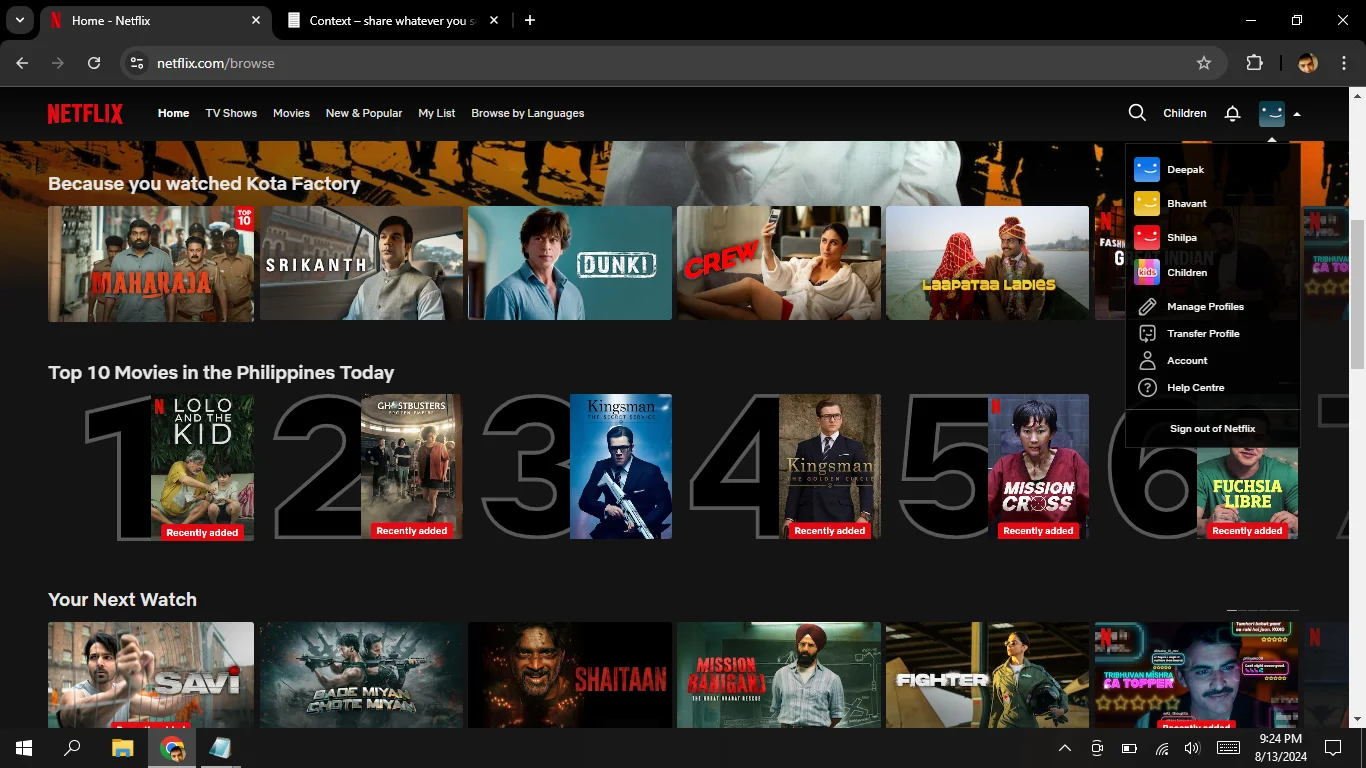Viewport: 1366px width, 768px height.
Task: Open Bade Miyan Chote Miyan card
Action: 361,675
